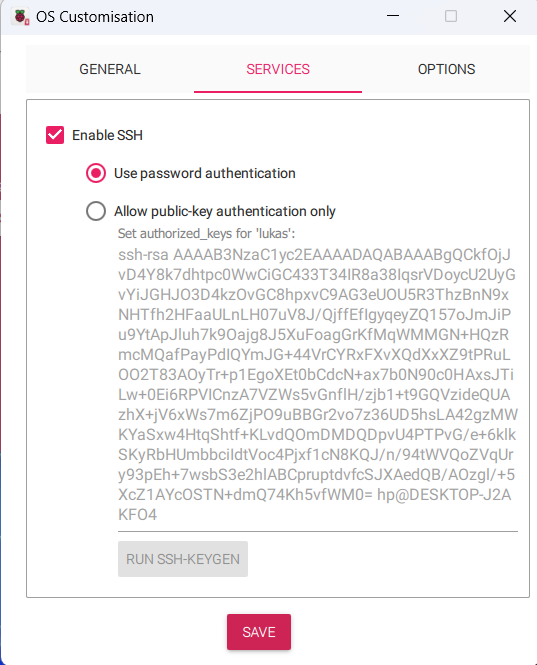Screen dimensions: 537x665
Task: Click the disabled maximize window button
Action: (451, 16)
